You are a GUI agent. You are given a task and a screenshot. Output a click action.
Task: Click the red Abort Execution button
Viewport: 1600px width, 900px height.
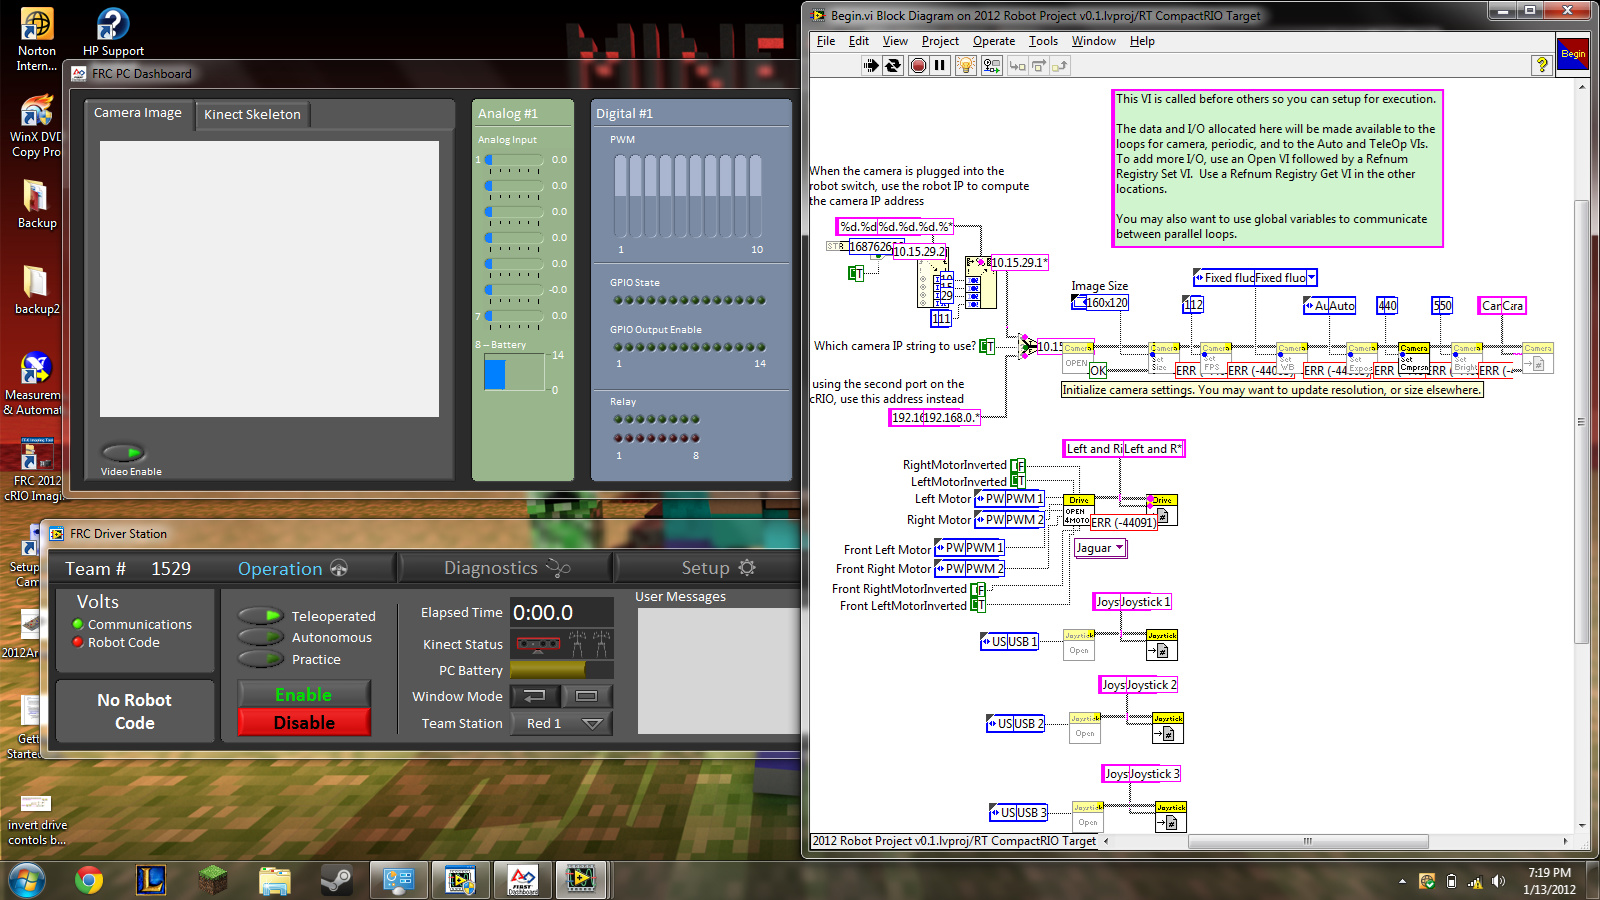click(918, 66)
